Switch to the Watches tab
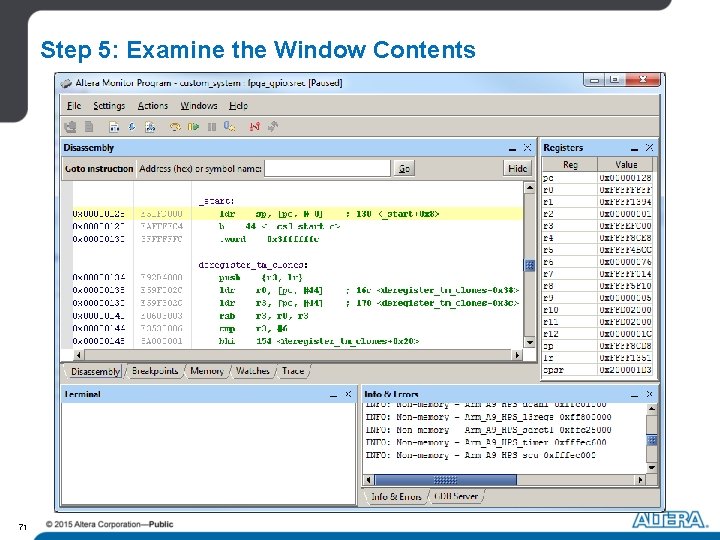This screenshot has height=540, width=720. point(253,371)
